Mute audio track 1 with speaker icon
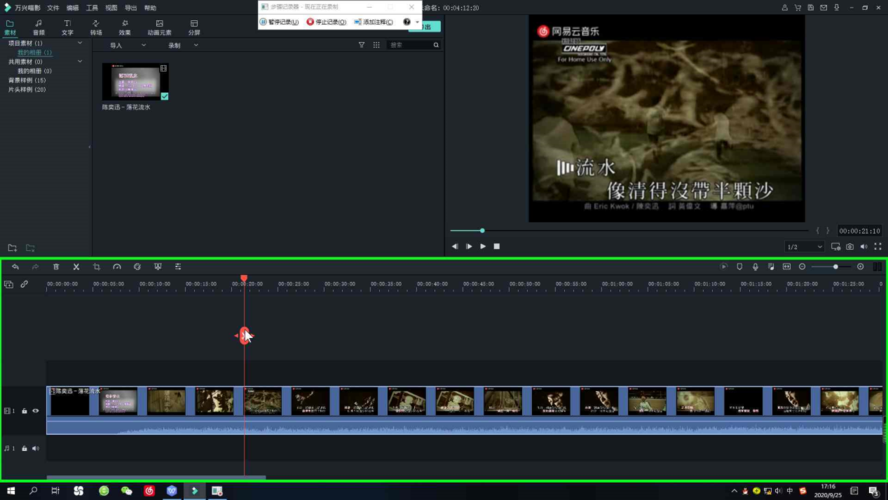The width and height of the screenshot is (888, 500). tap(36, 448)
